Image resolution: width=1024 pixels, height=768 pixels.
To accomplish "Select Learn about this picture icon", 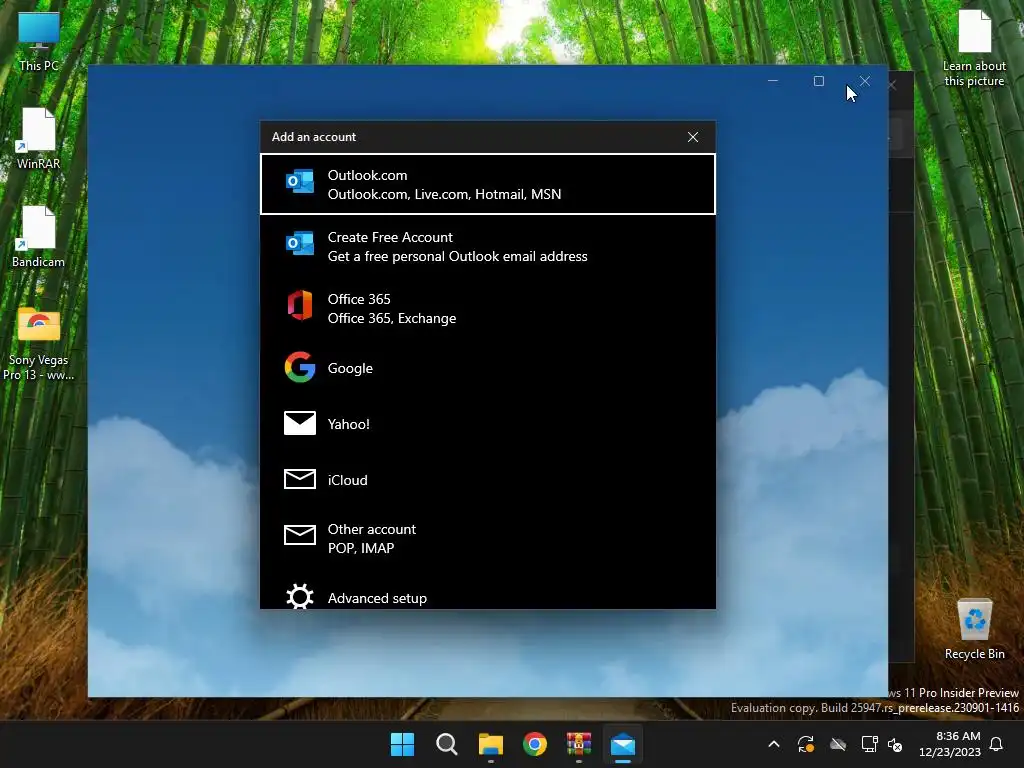I will tap(974, 49).
